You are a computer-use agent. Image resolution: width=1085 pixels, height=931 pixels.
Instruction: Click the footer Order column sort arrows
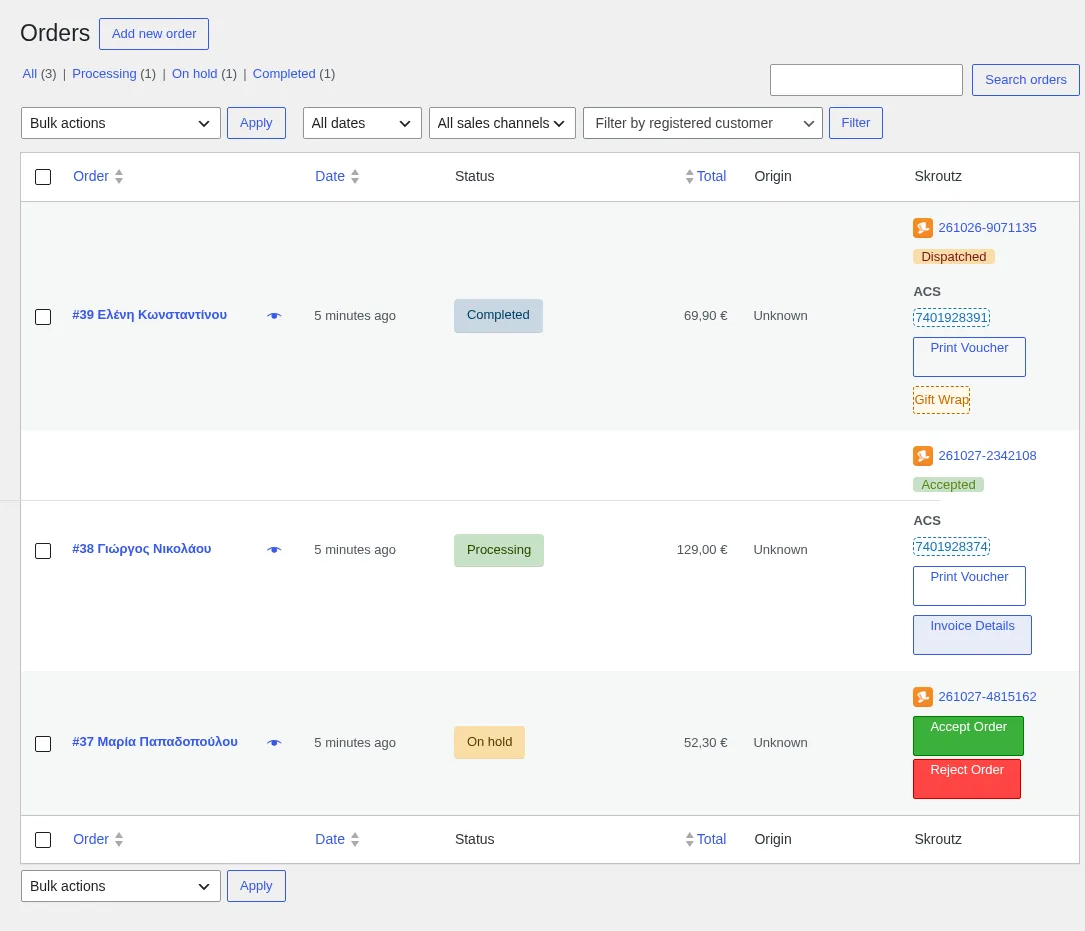coord(119,840)
